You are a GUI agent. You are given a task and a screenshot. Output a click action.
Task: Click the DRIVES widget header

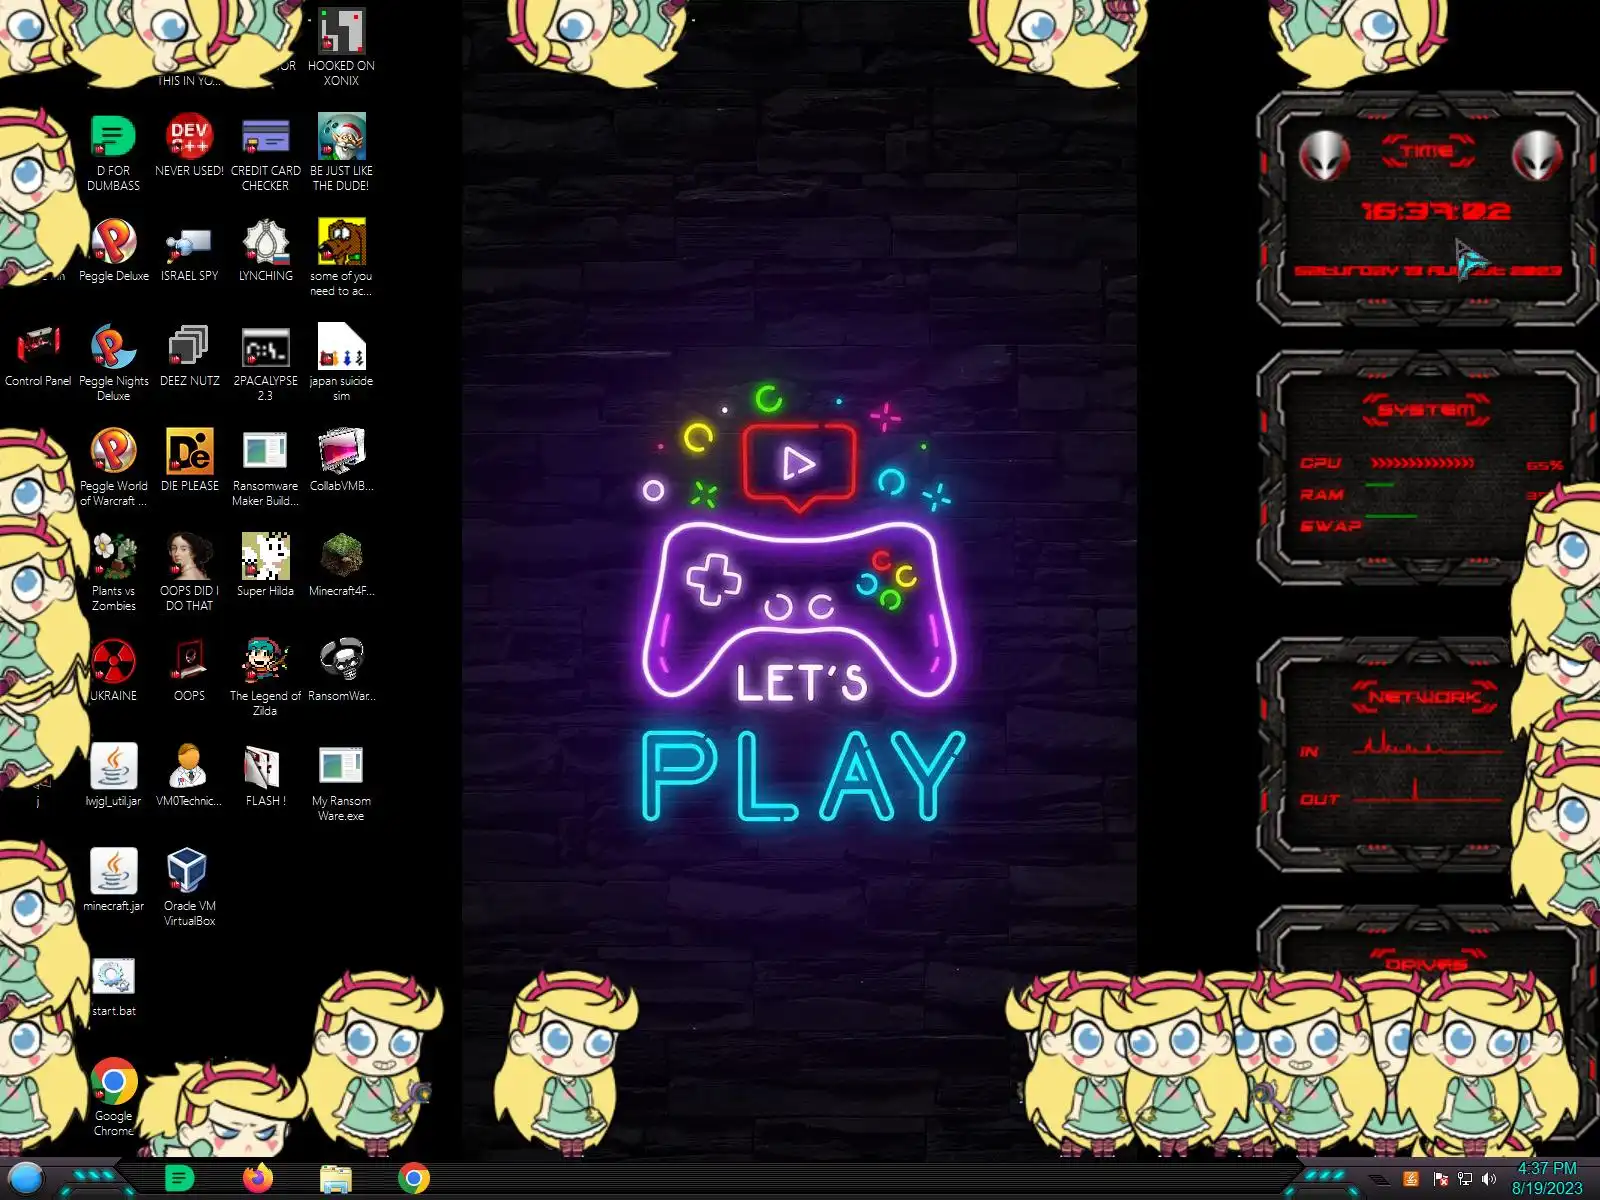1427,962
